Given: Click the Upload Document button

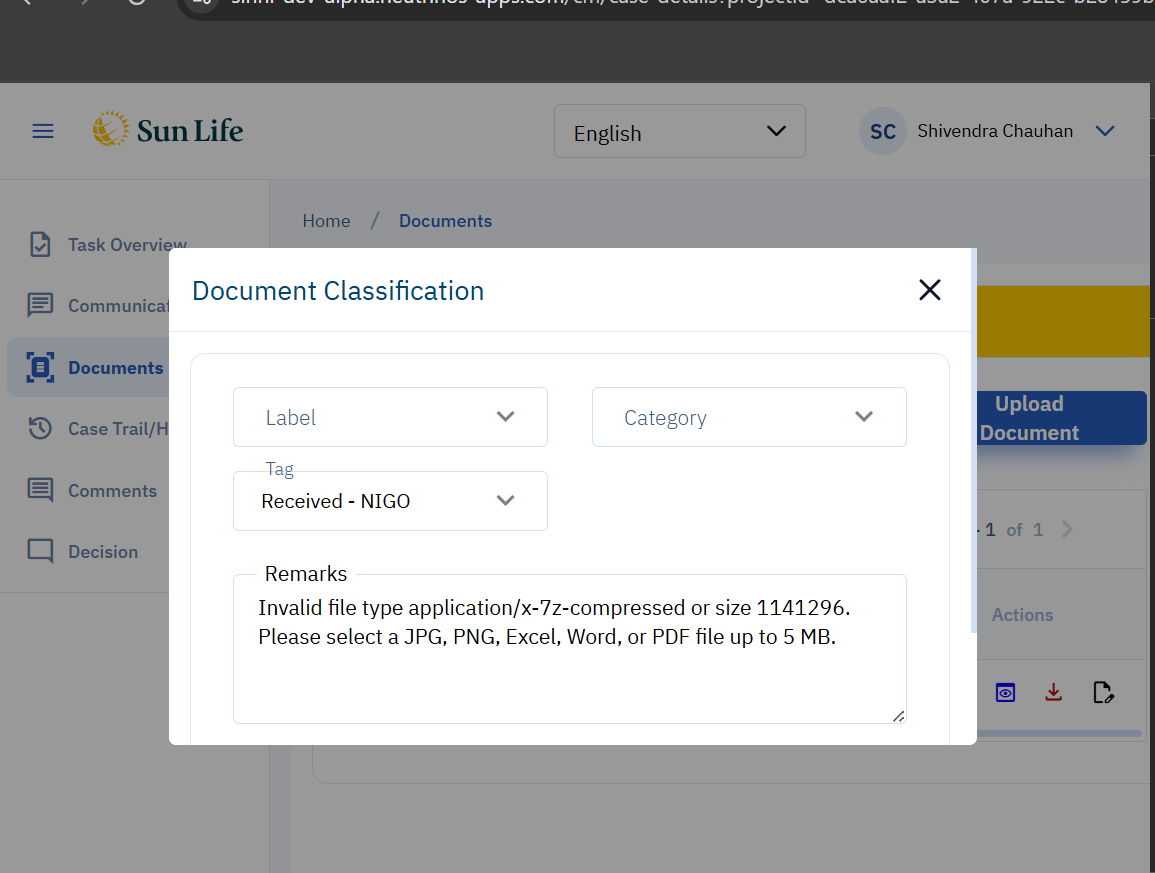Looking at the screenshot, I should (x=1061, y=418).
